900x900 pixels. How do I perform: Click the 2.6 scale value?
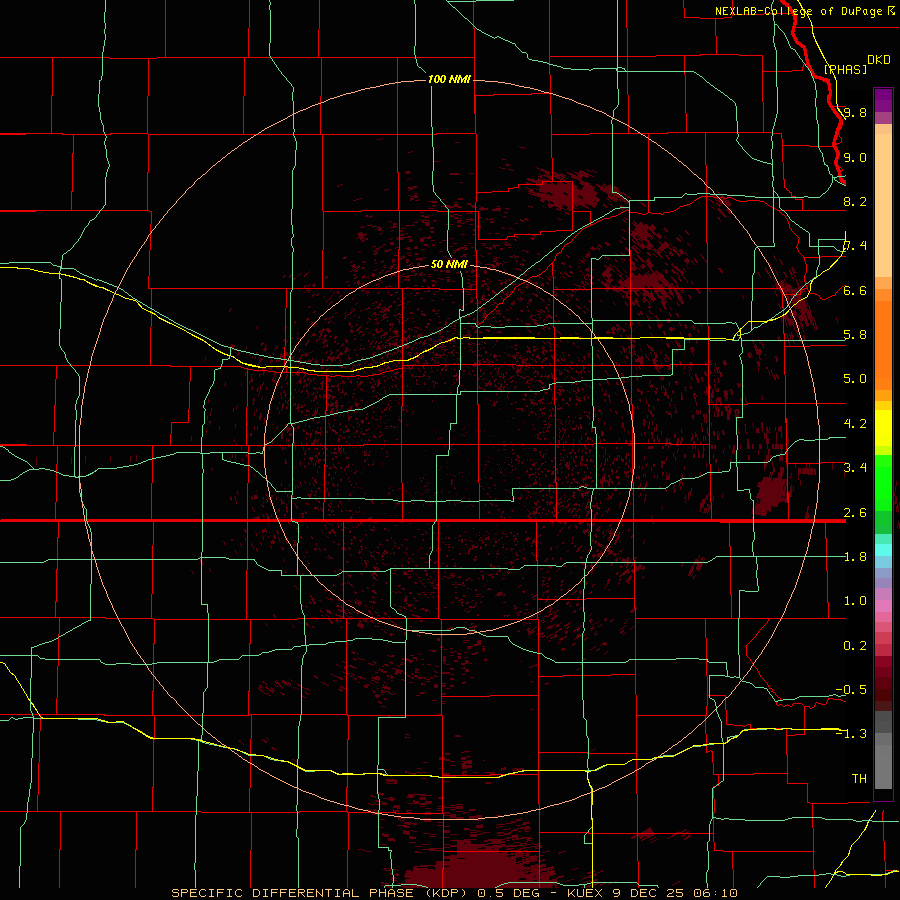(x=855, y=513)
